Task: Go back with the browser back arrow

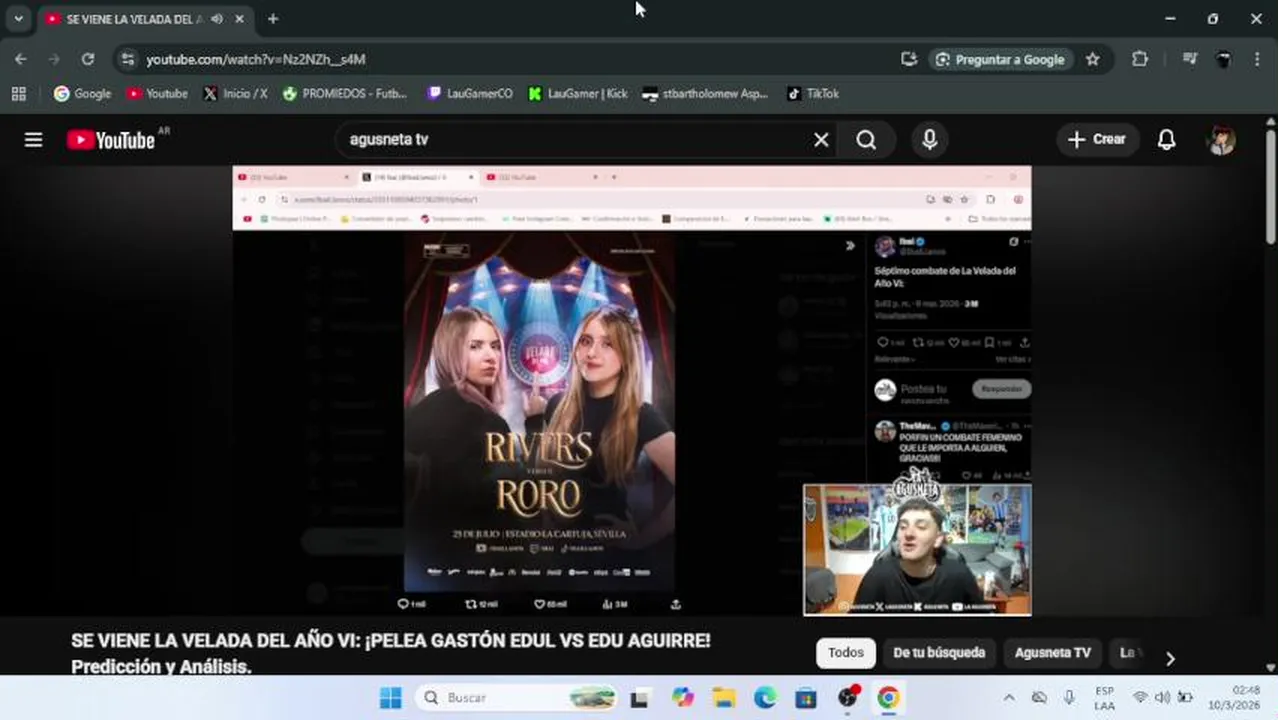Action: point(21,59)
